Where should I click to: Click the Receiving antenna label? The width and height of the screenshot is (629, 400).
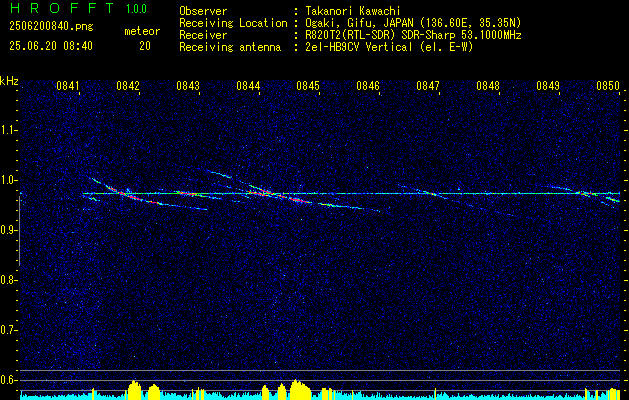tap(230, 47)
